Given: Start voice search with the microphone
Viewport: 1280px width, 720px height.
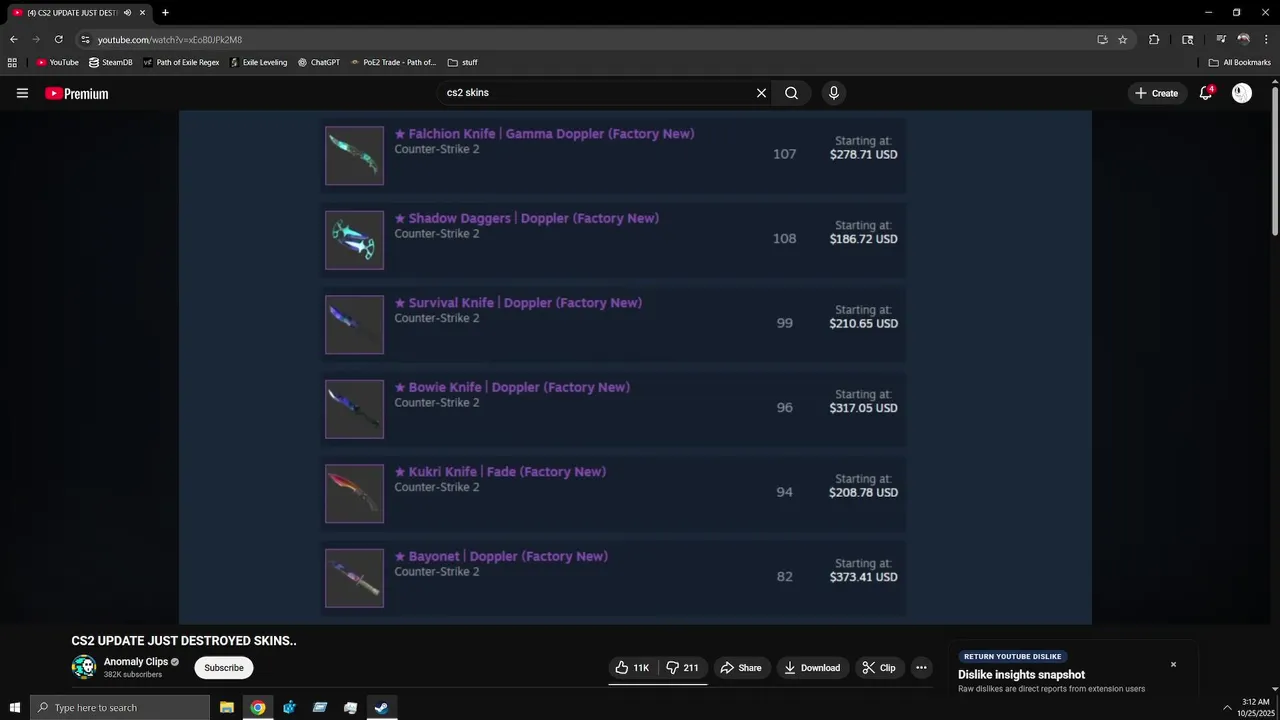Looking at the screenshot, I should [x=834, y=93].
